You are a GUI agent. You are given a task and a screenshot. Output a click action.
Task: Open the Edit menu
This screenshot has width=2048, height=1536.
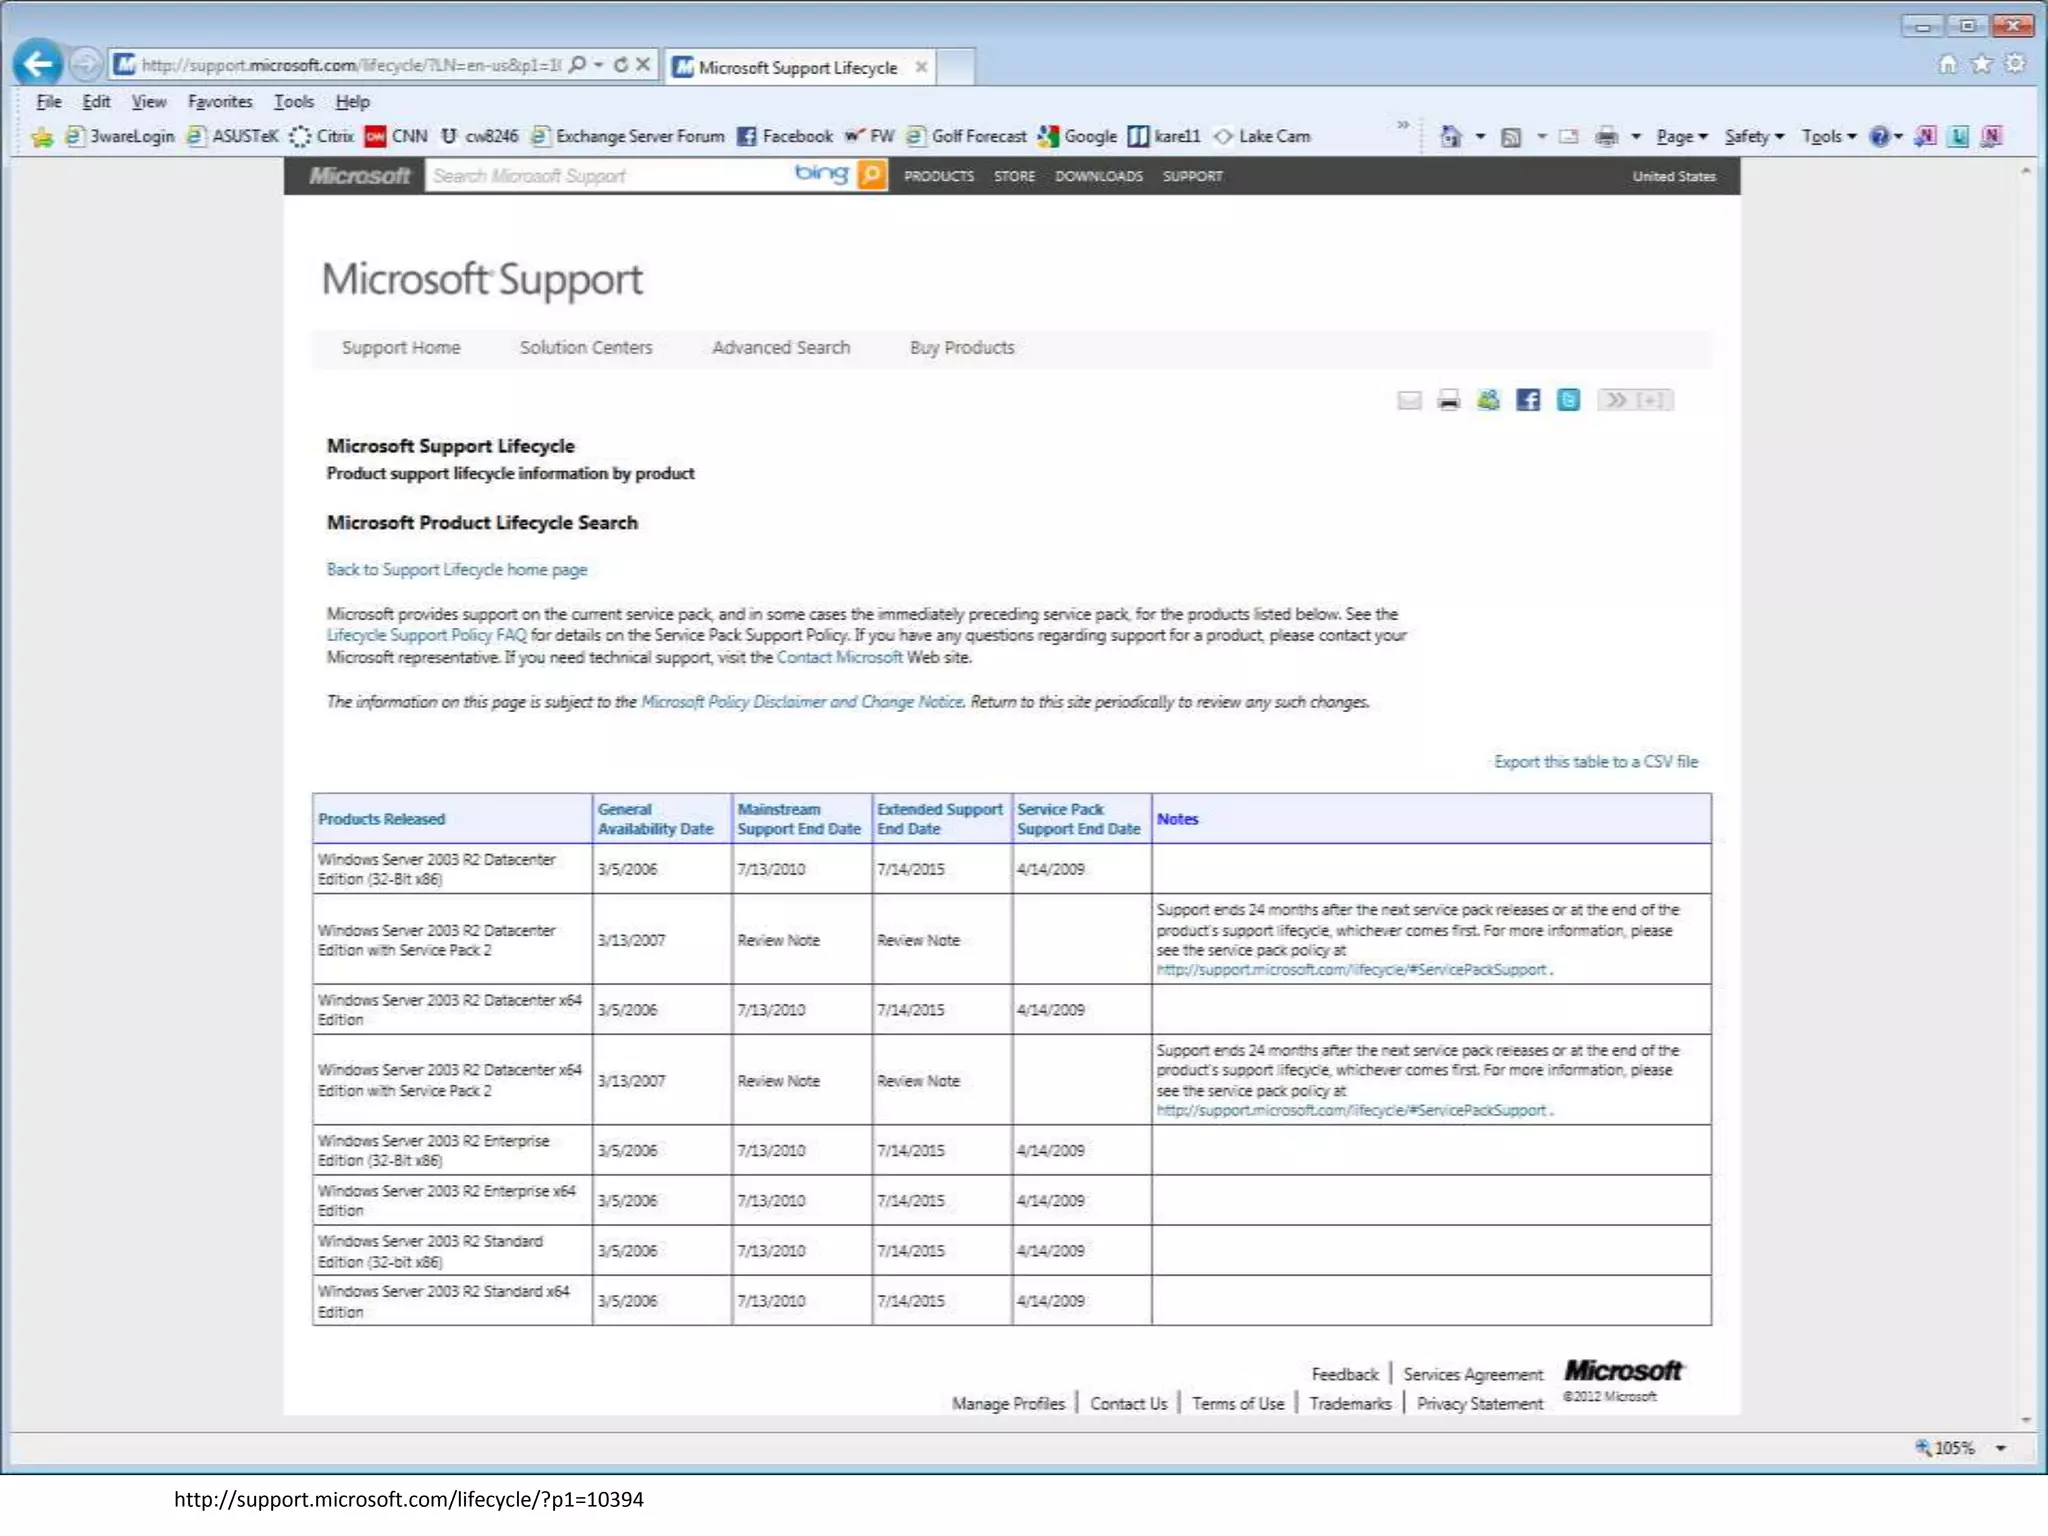(96, 101)
